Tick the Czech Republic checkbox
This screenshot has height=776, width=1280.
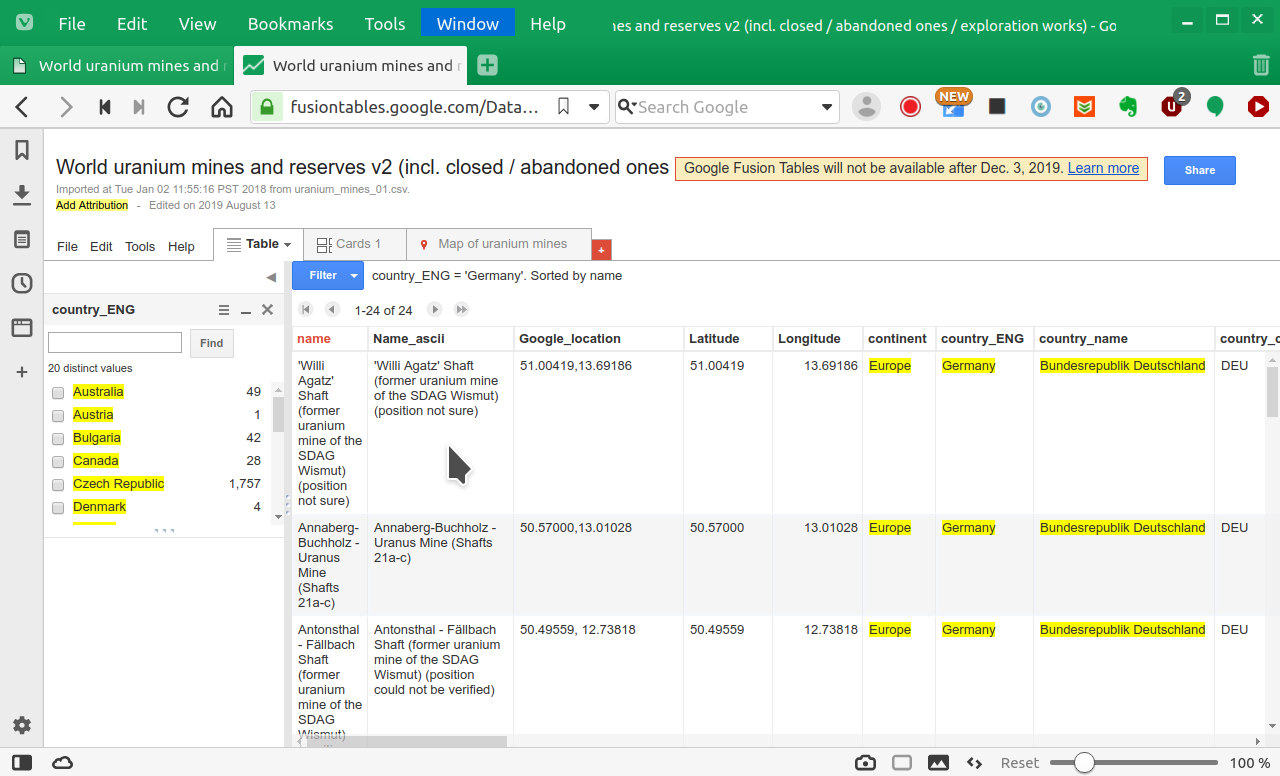[58, 485]
